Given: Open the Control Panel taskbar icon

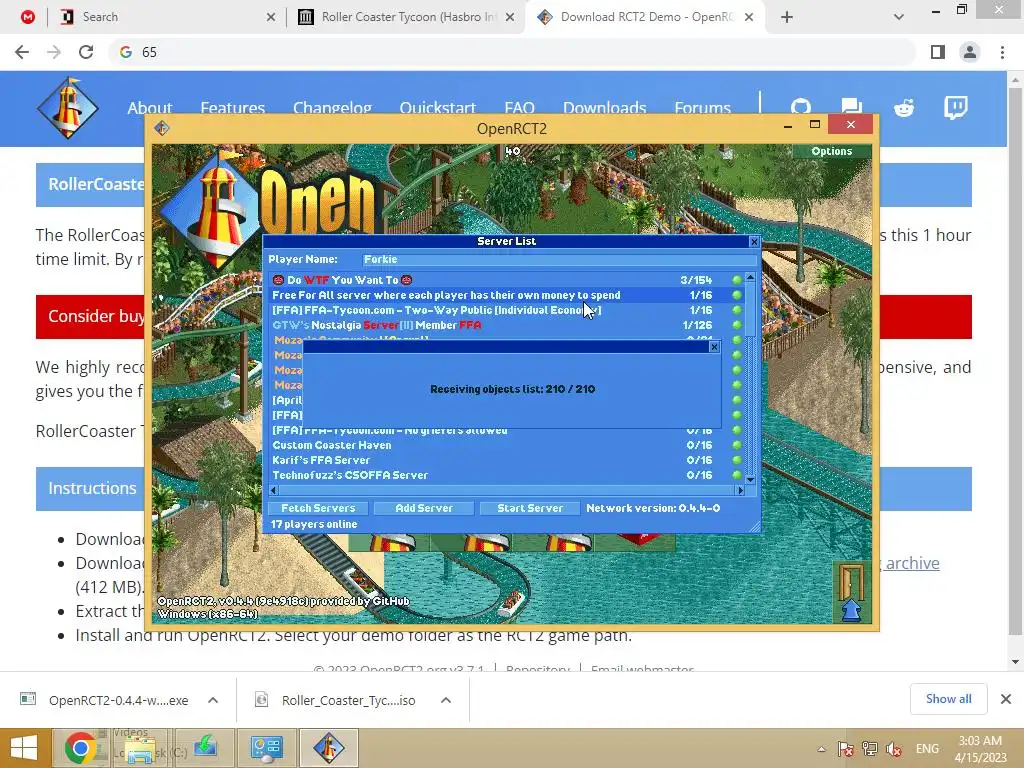Looking at the screenshot, I should click(266, 748).
